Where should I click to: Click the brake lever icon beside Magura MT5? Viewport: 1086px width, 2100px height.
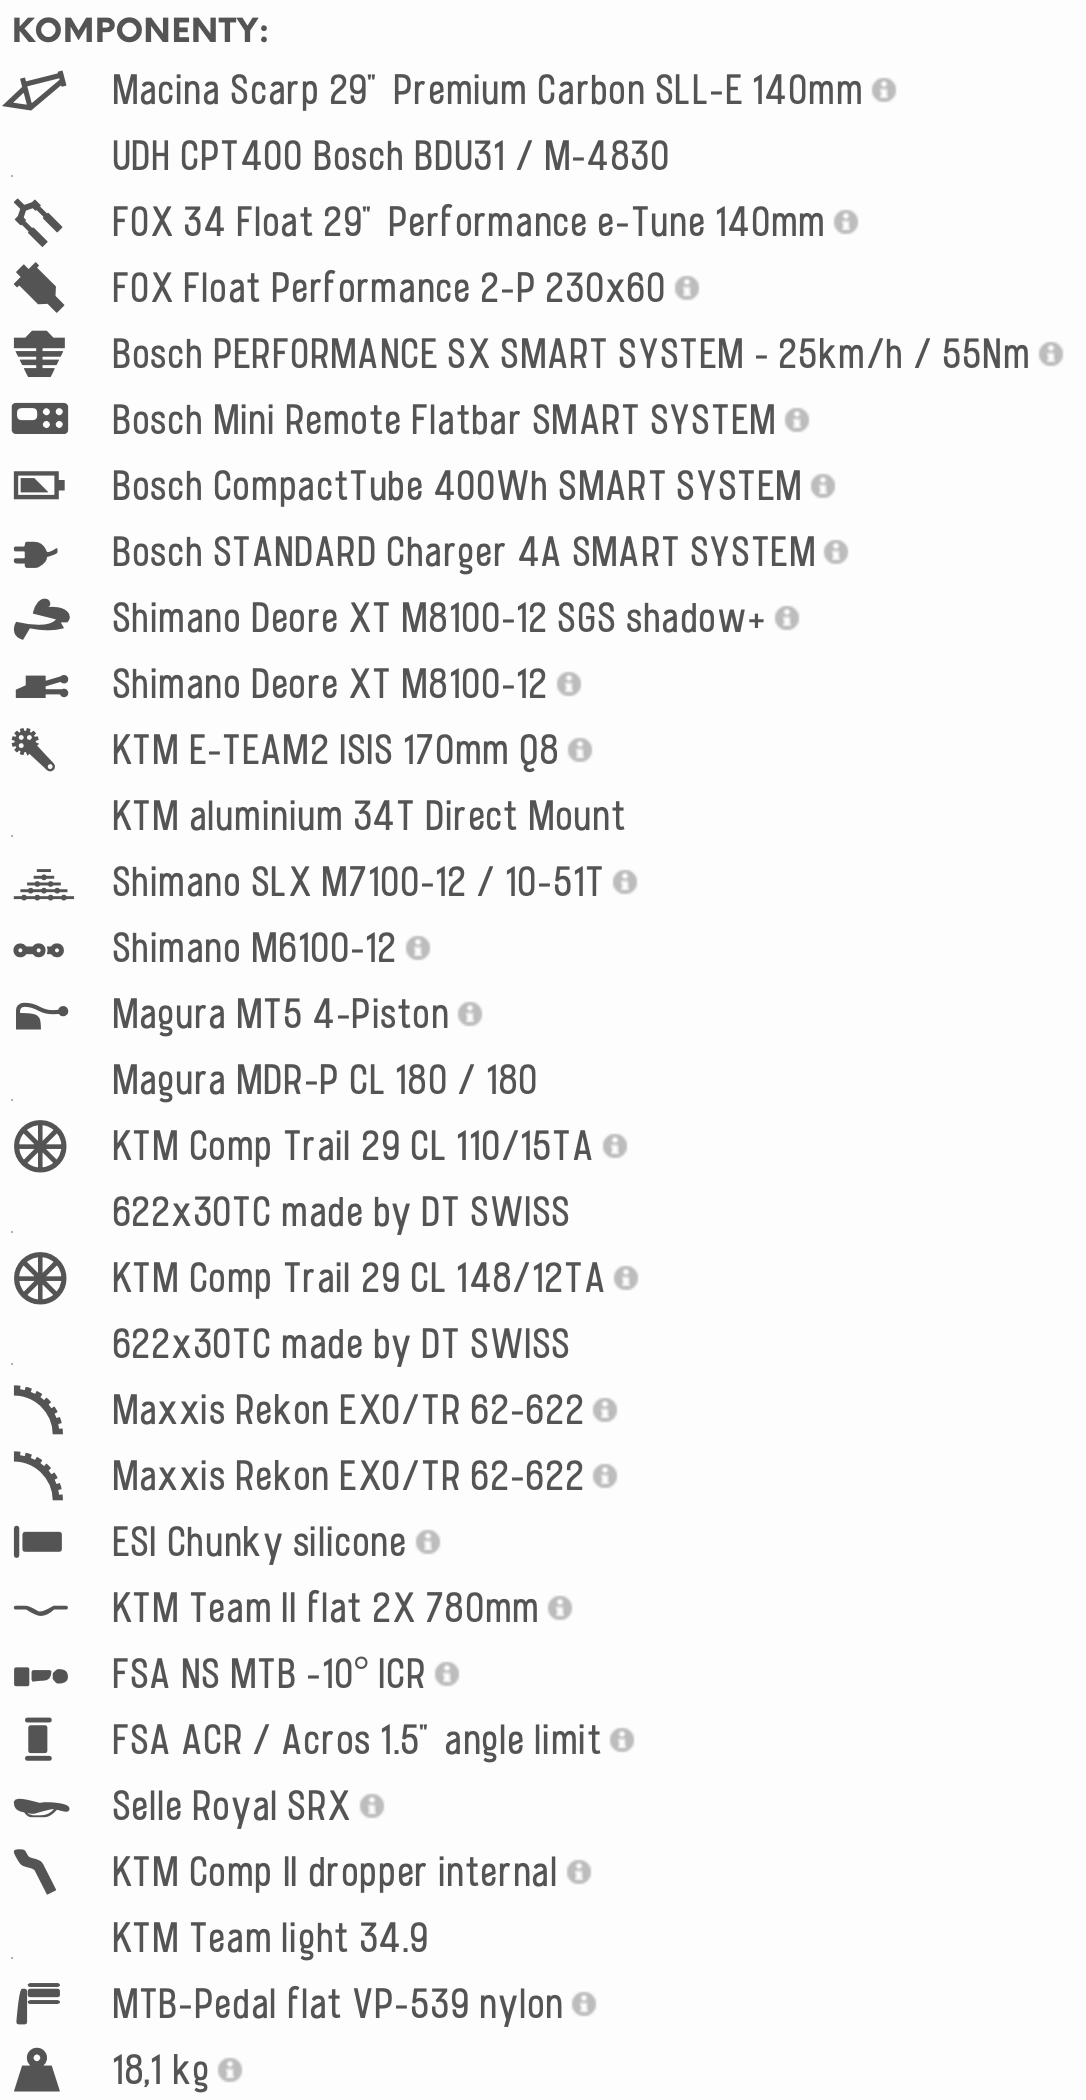[41, 1016]
